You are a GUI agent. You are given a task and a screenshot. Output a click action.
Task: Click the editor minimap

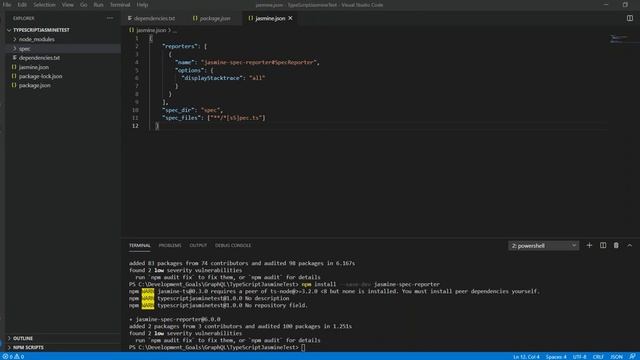[x=622, y=39]
